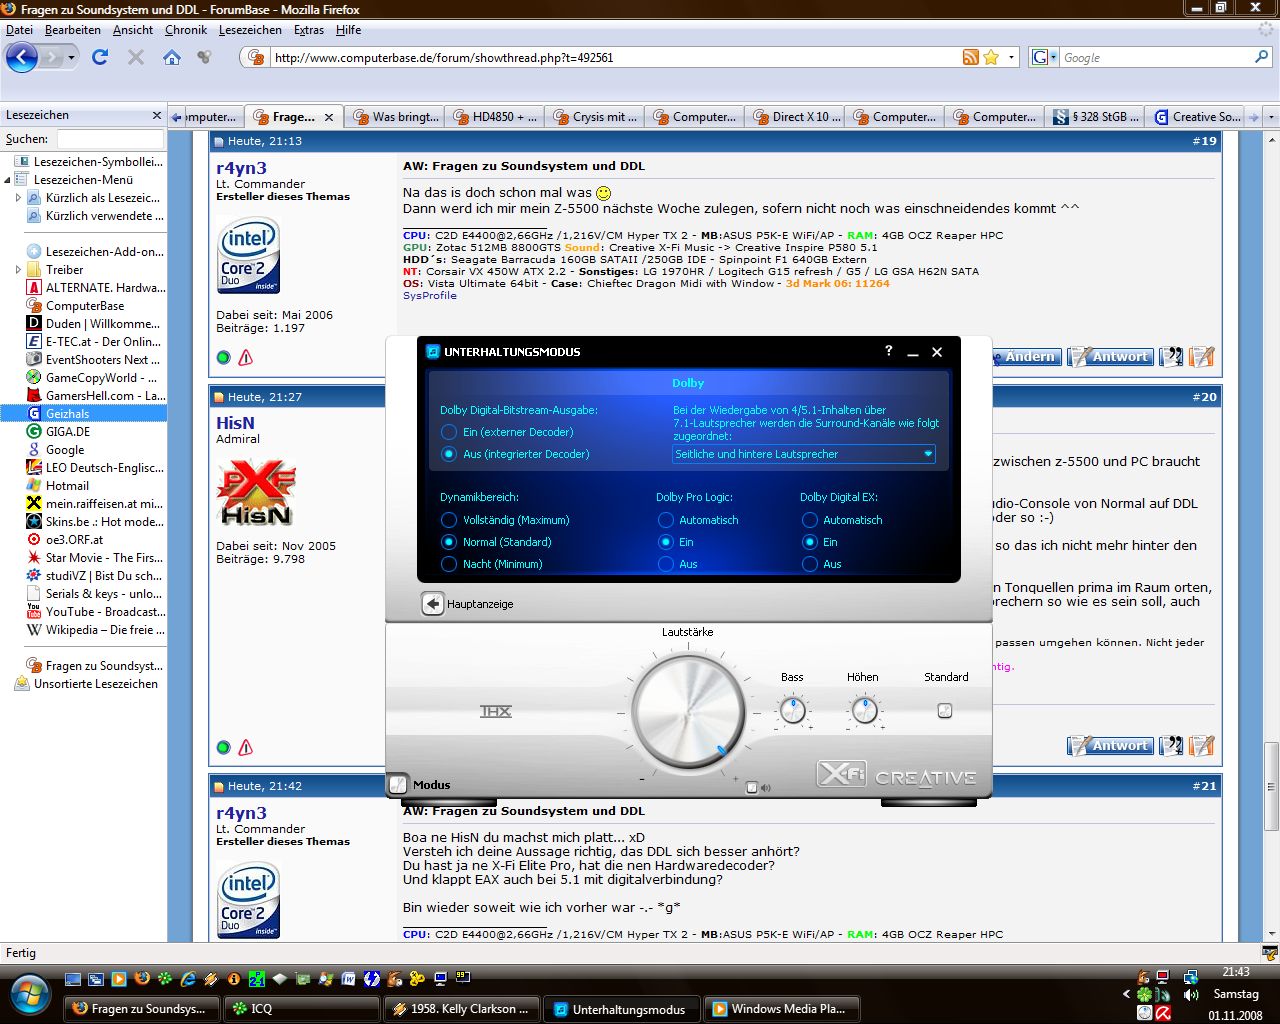
Task: Click the Bass knob
Action: [x=792, y=711]
